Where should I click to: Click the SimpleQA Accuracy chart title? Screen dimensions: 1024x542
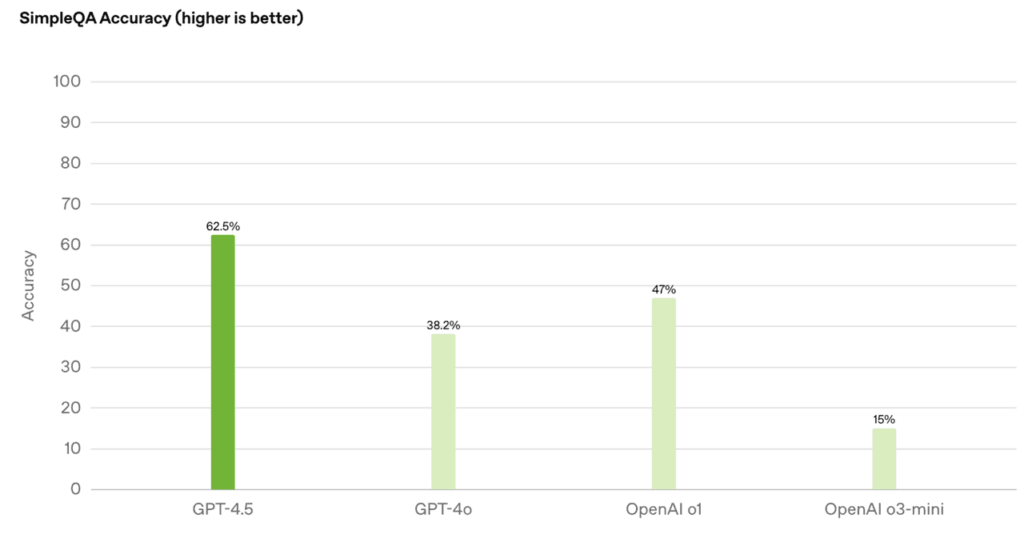coord(161,18)
